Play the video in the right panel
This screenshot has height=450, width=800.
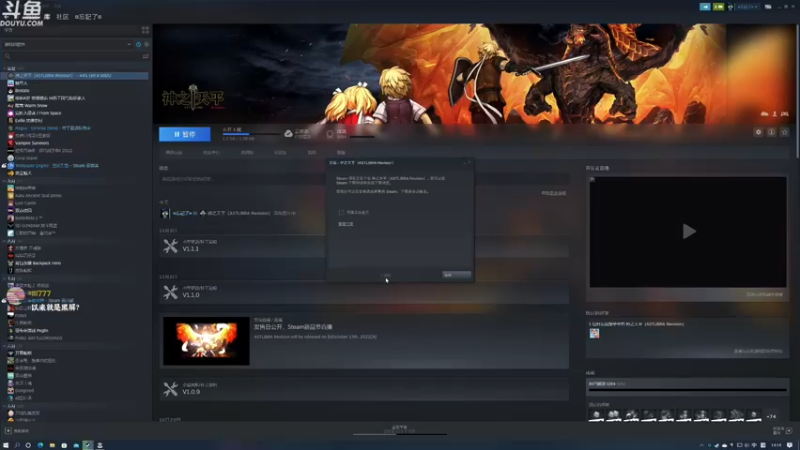pyautogui.click(x=689, y=231)
